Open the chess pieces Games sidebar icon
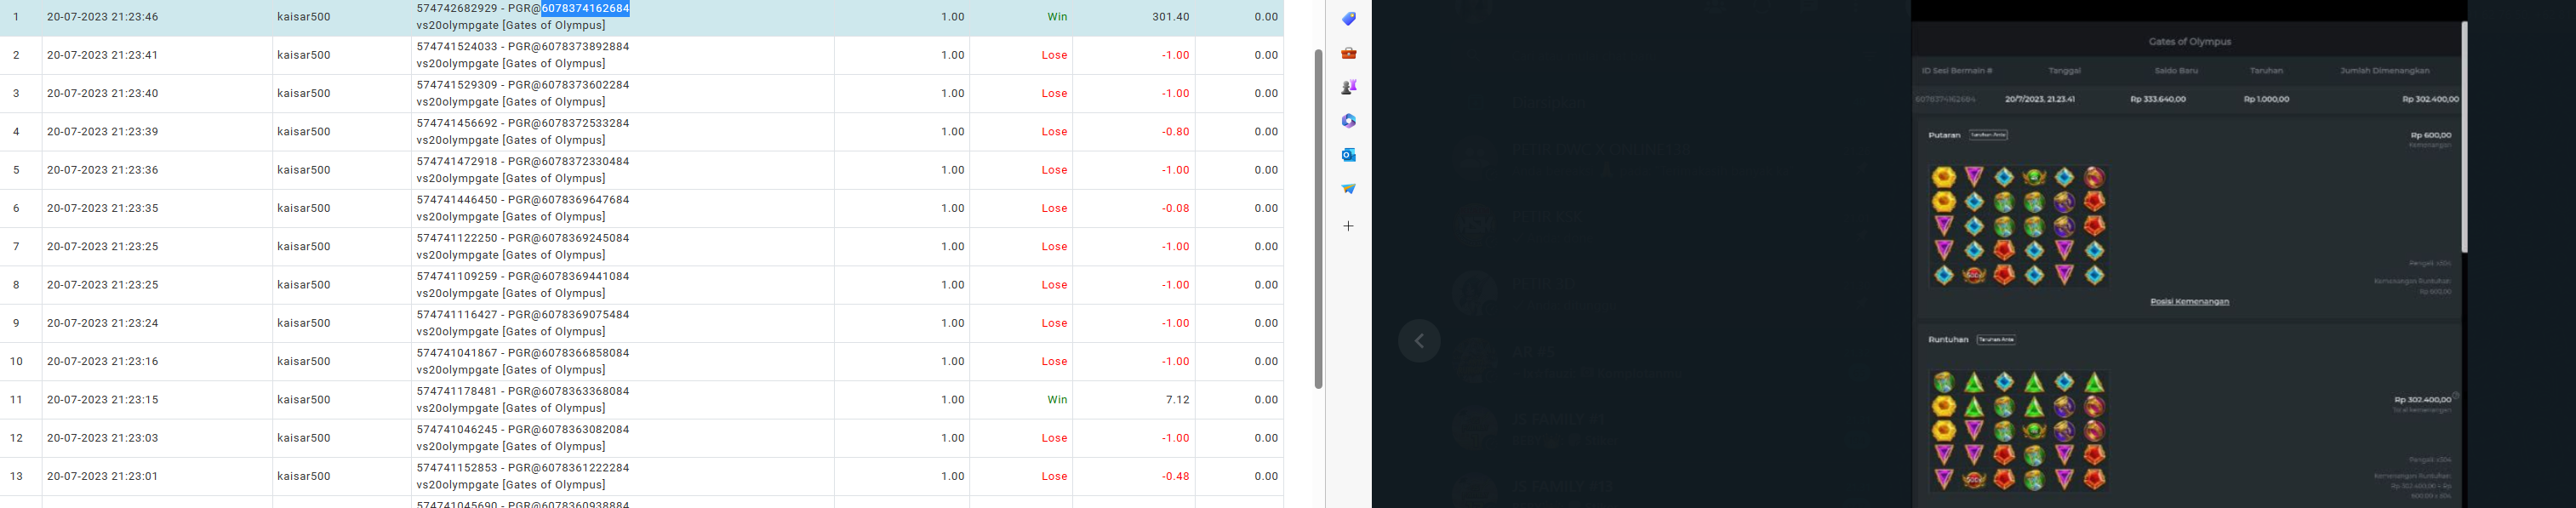 pyautogui.click(x=1349, y=87)
